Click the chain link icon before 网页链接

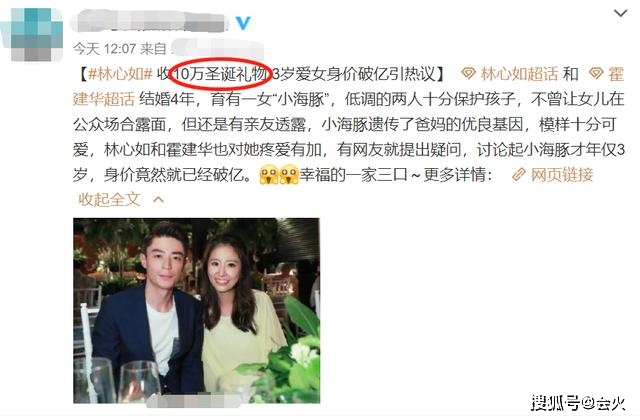519,175
